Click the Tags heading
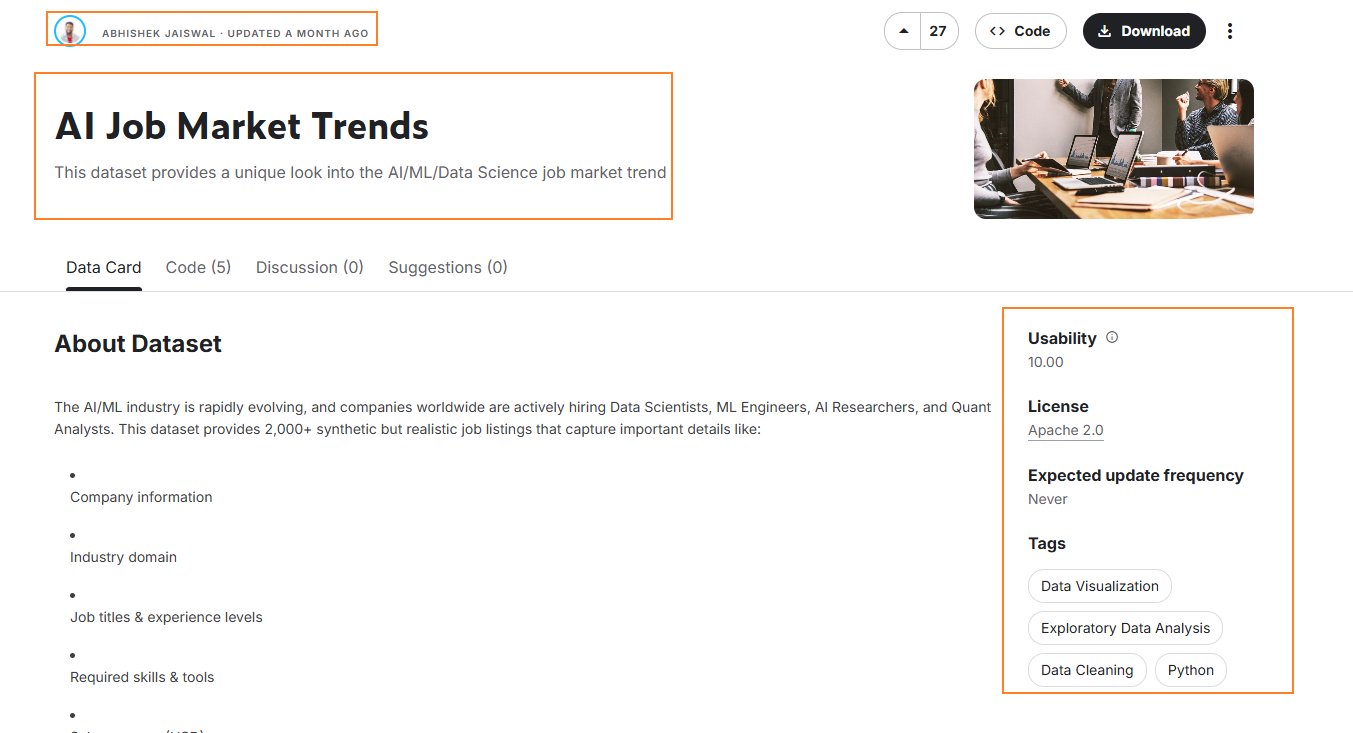1353x733 pixels. pos(1047,543)
